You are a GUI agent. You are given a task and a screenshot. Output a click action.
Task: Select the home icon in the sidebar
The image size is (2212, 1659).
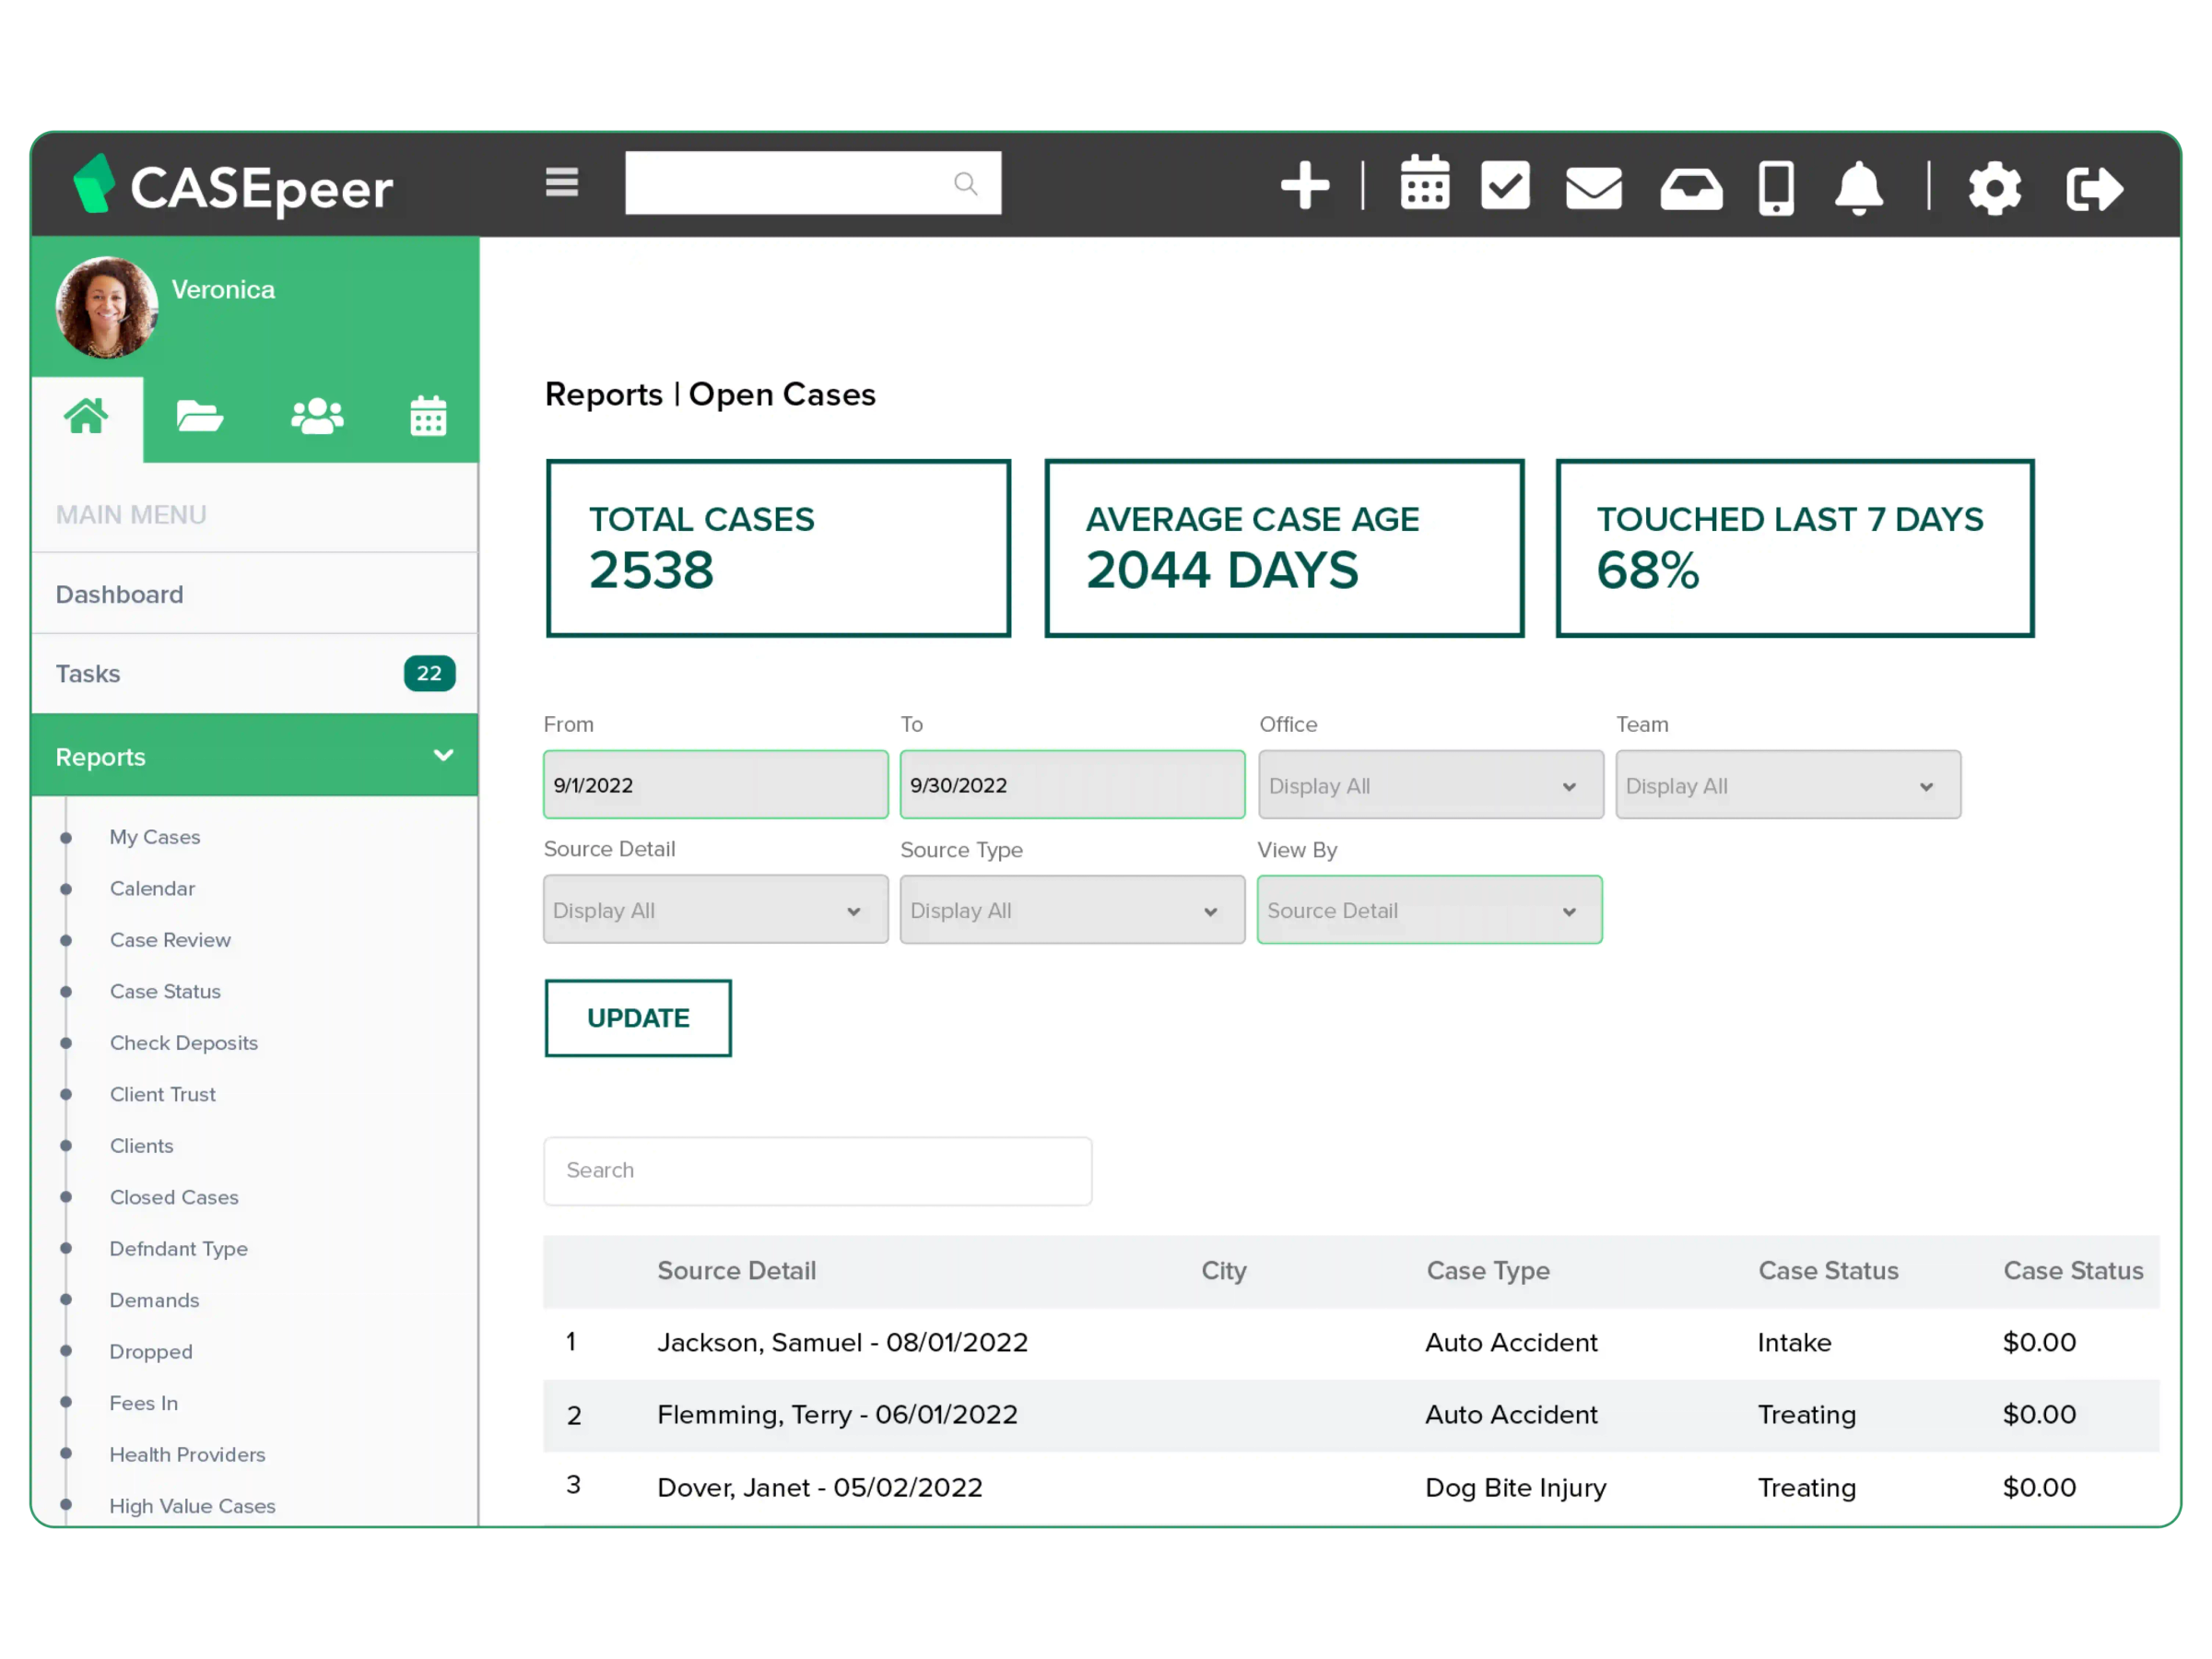coord(87,417)
